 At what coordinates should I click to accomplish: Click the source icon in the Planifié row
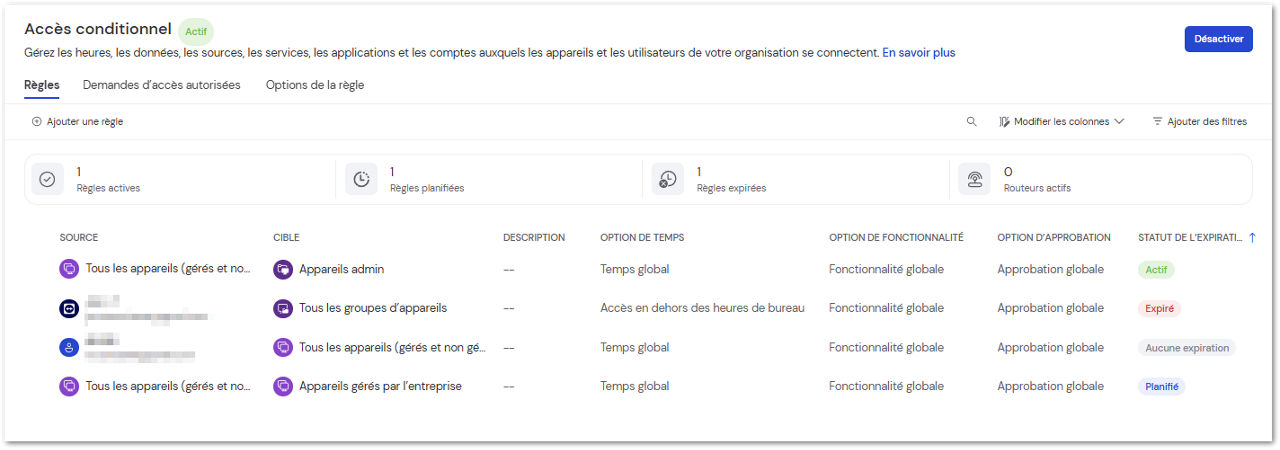69,386
